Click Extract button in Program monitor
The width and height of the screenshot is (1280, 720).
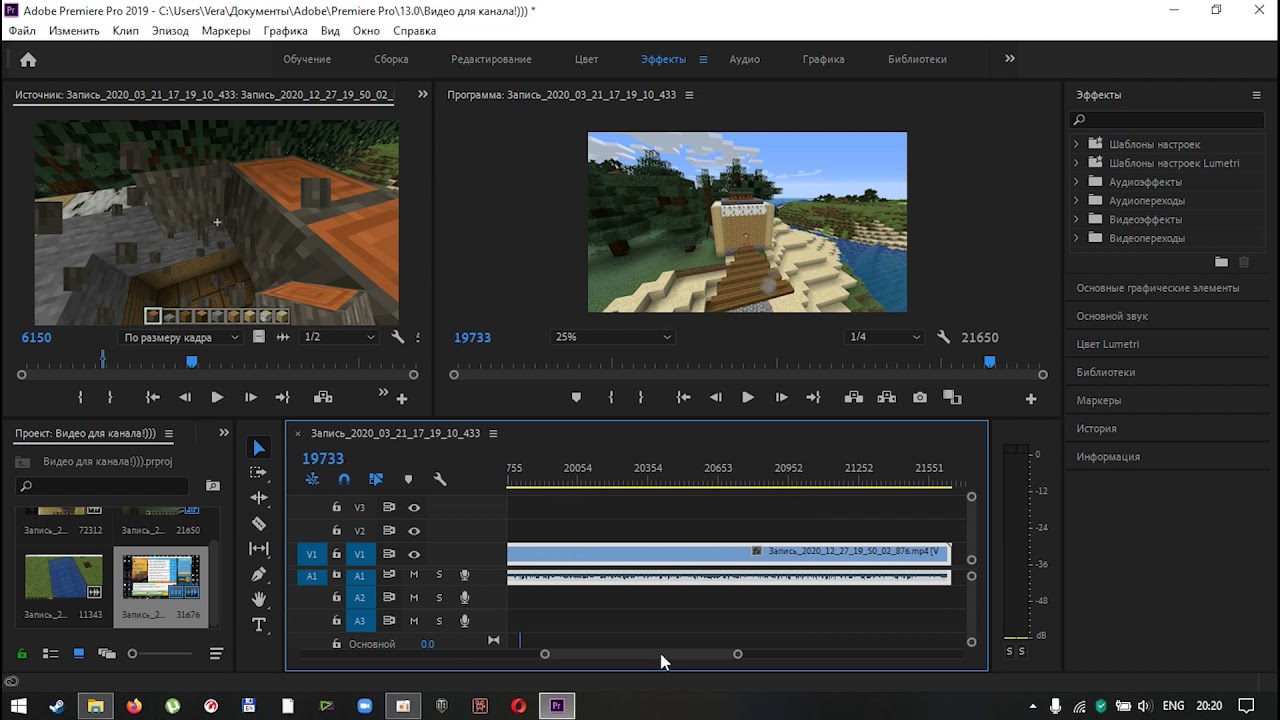point(886,397)
